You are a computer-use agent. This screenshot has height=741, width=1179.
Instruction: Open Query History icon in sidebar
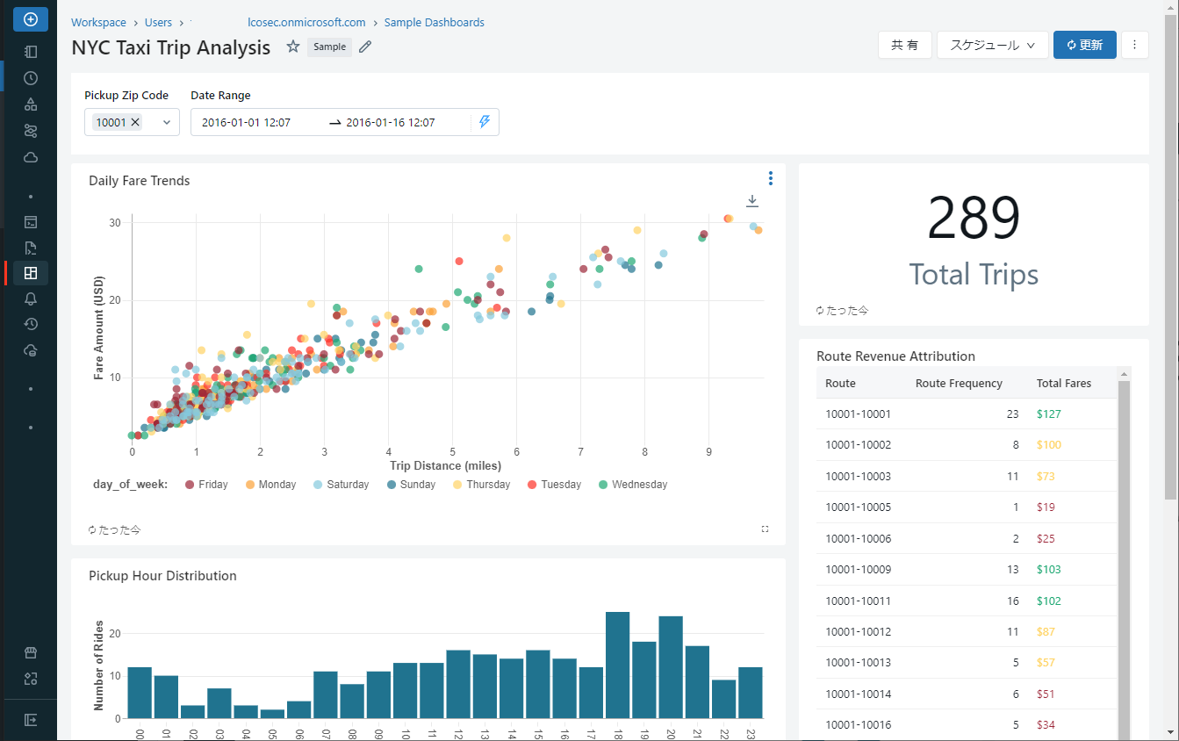(30, 324)
